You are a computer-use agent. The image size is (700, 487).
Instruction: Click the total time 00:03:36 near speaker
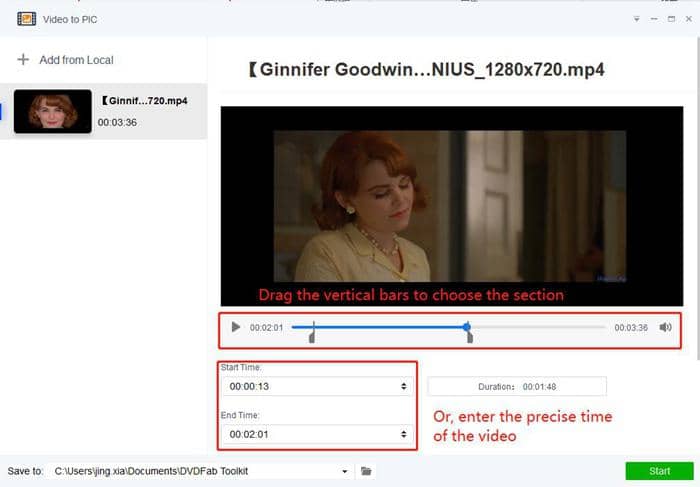pyautogui.click(x=631, y=328)
